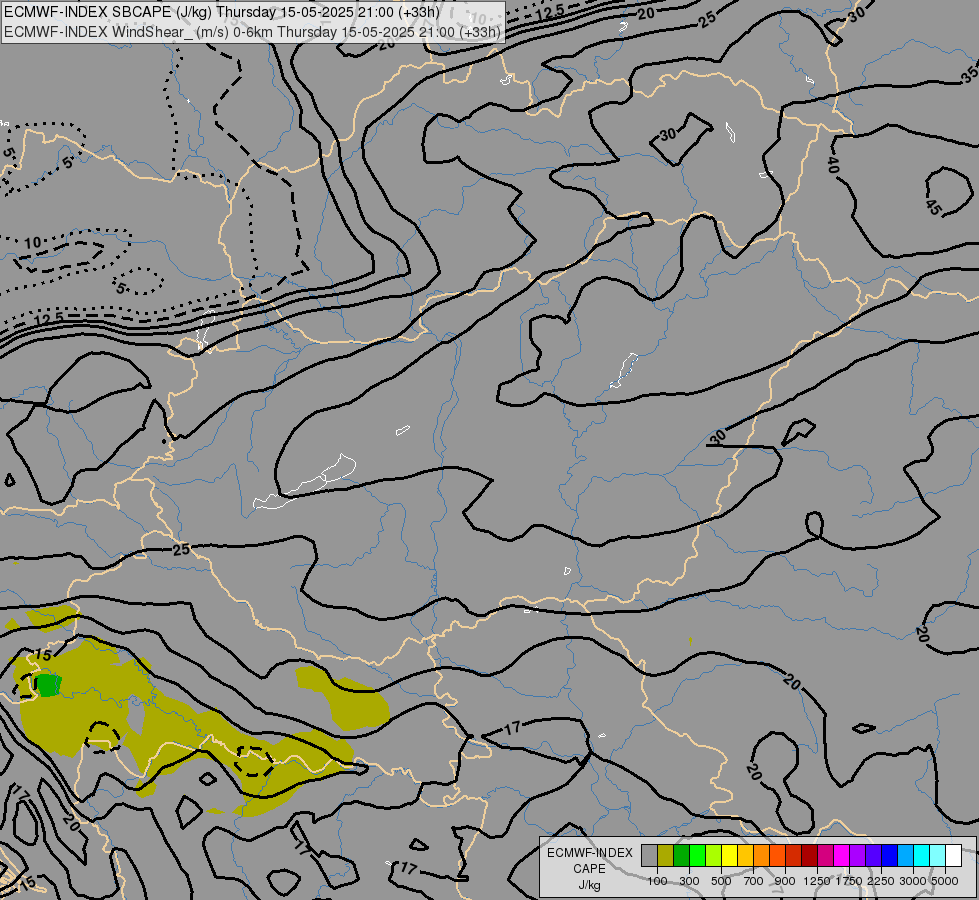Screen dimensions: 979x900
Task: Click the 40 wind shear contour label
Action: pyautogui.click(x=833, y=165)
